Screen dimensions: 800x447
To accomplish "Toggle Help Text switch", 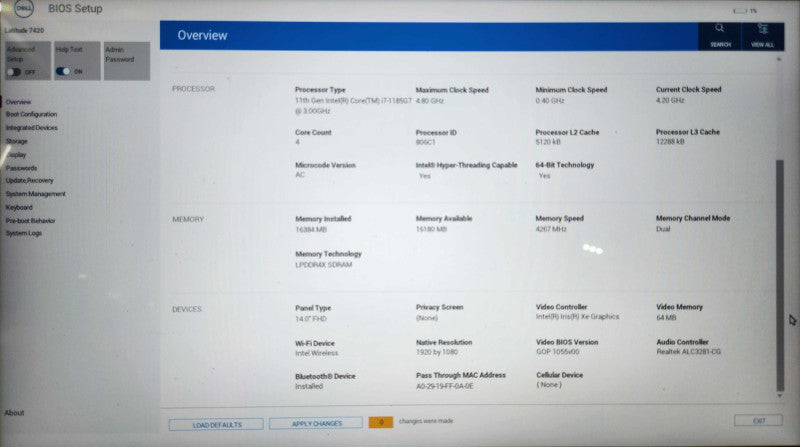I will [63, 71].
